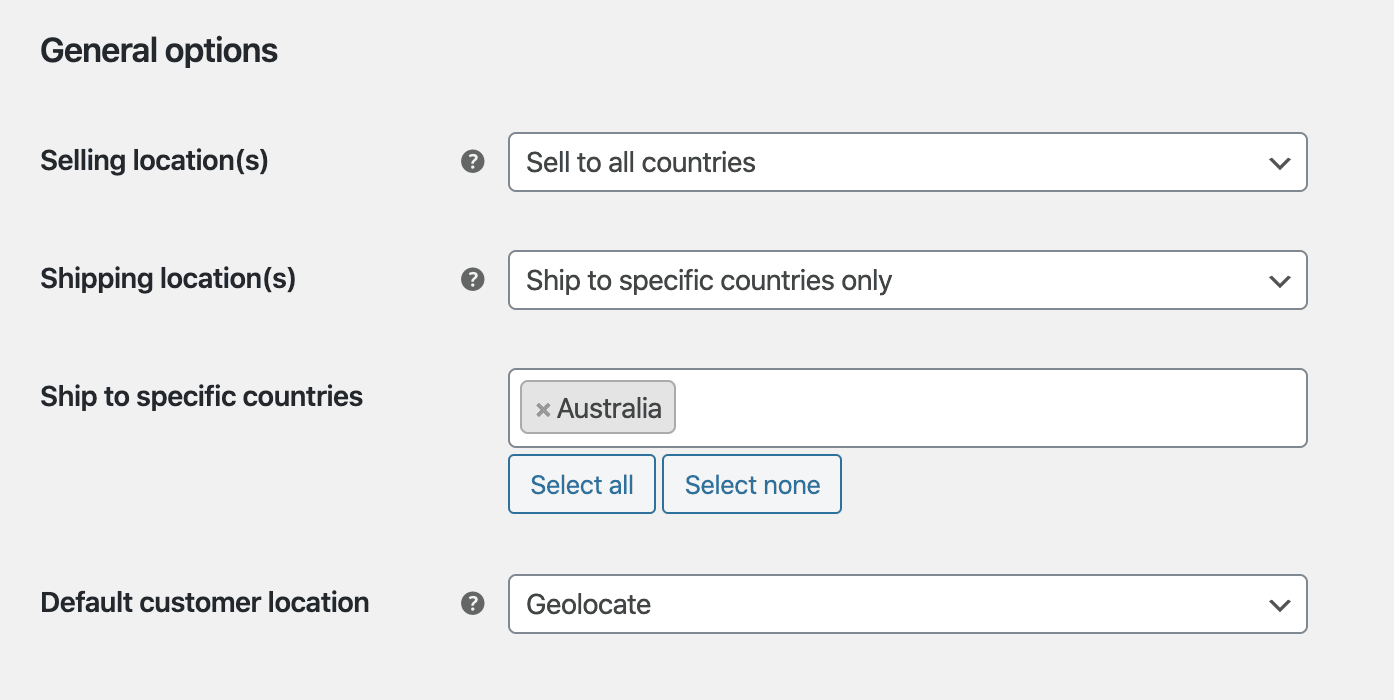This screenshot has height=700, width=1394.
Task: Click the chevron arrow on Shipping location(s) dropdown
Action: [x=1279, y=281]
